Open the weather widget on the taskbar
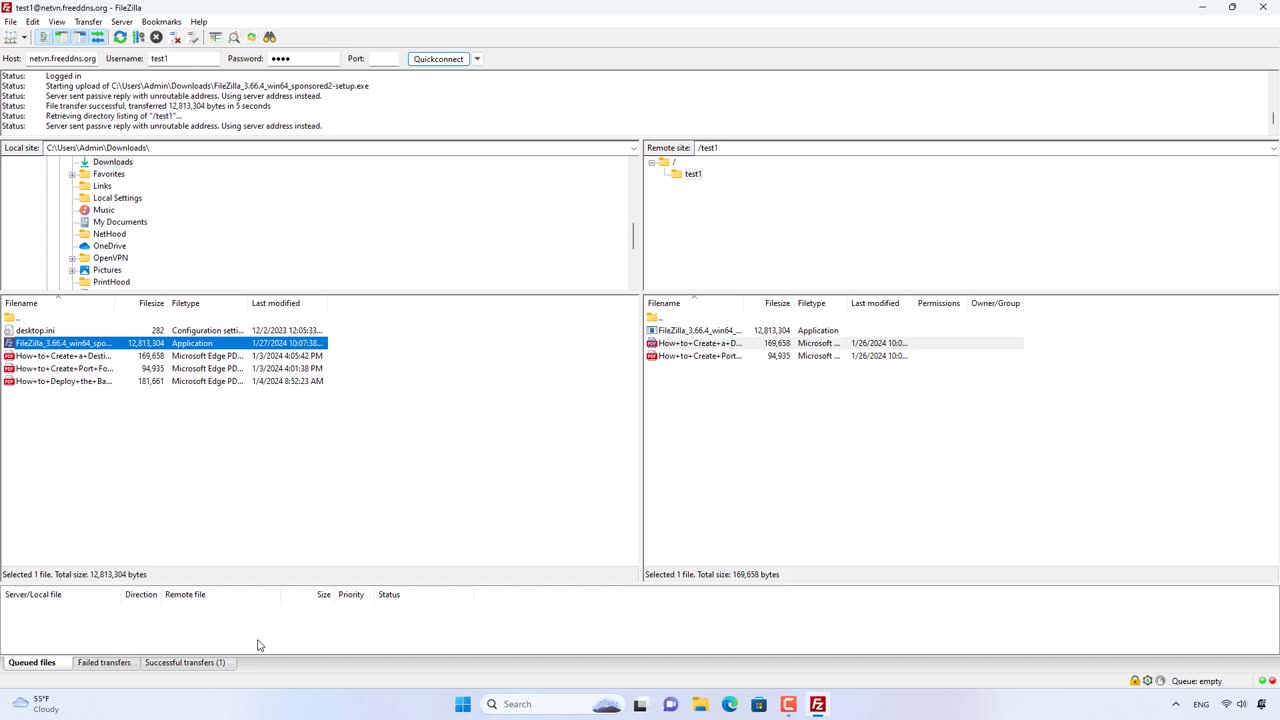The height and width of the screenshot is (720, 1280). [36, 704]
